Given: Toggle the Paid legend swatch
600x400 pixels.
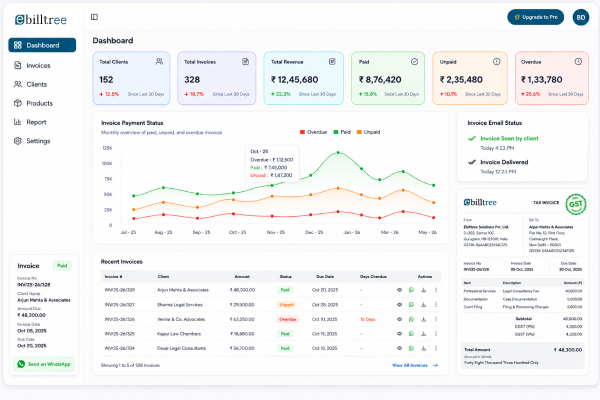Looking at the screenshot, I should (x=336, y=132).
